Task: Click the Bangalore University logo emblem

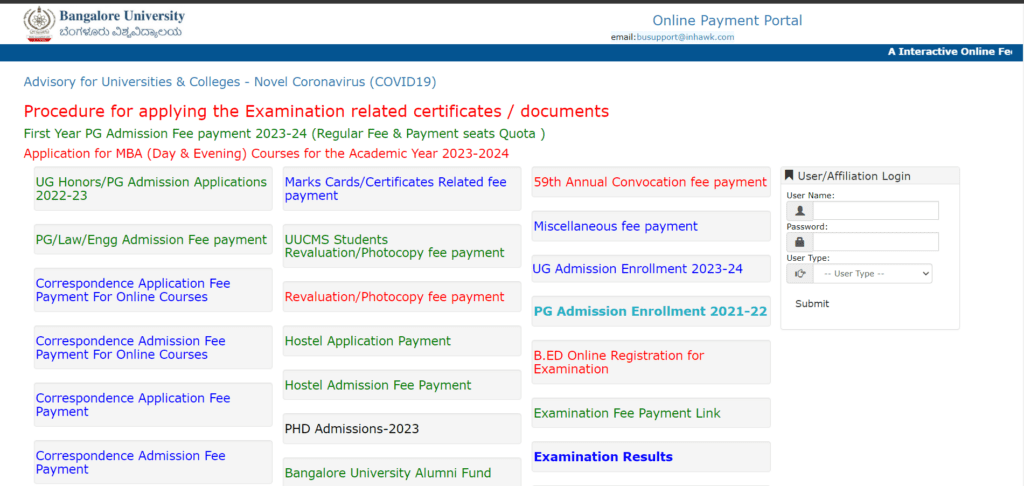Action: (39, 25)
